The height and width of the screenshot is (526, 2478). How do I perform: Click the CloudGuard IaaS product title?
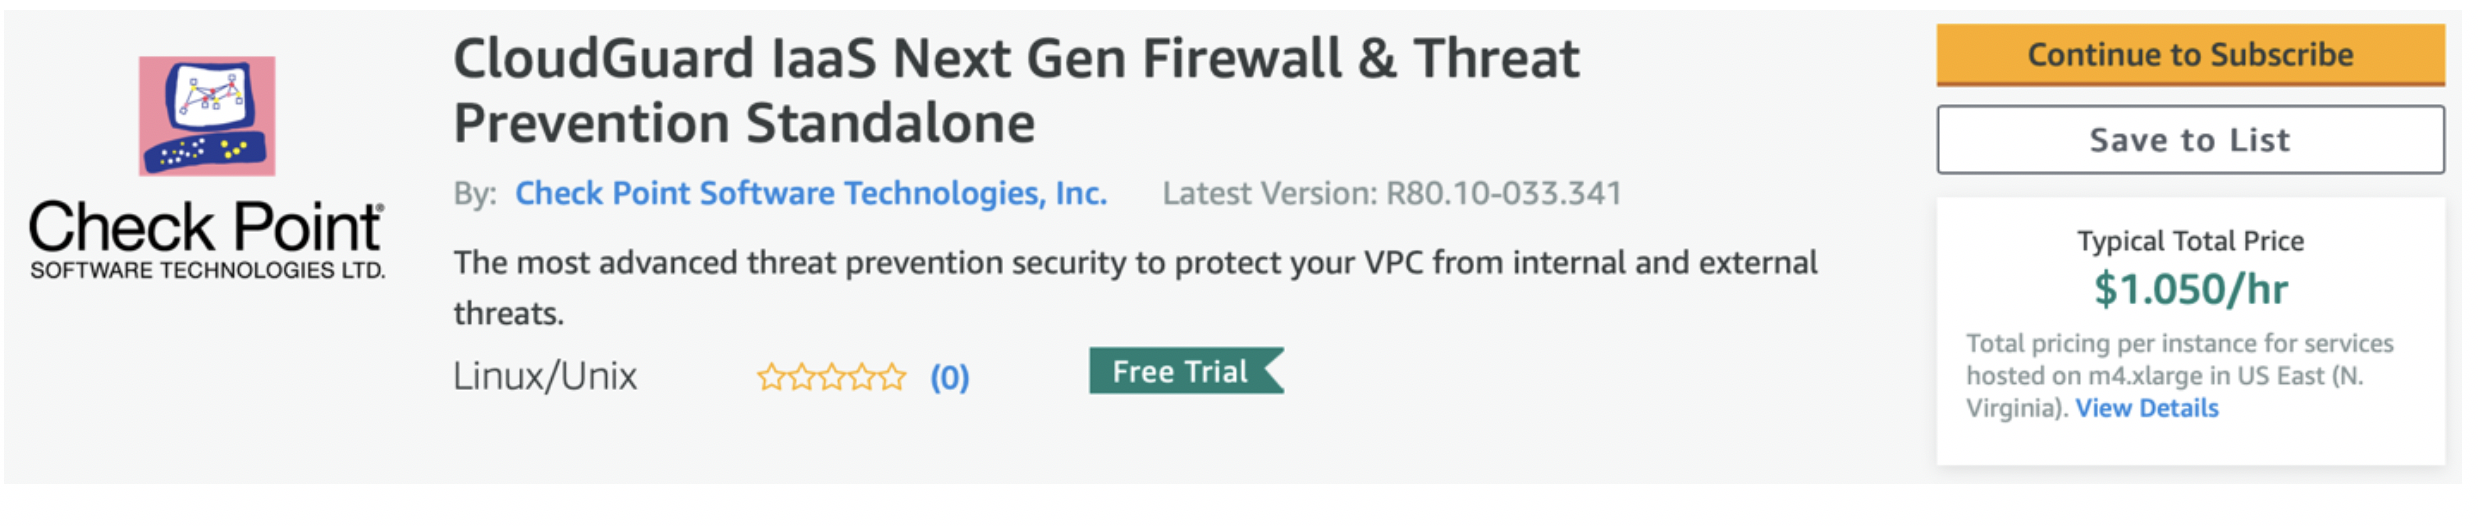(x=1015, y=90)
